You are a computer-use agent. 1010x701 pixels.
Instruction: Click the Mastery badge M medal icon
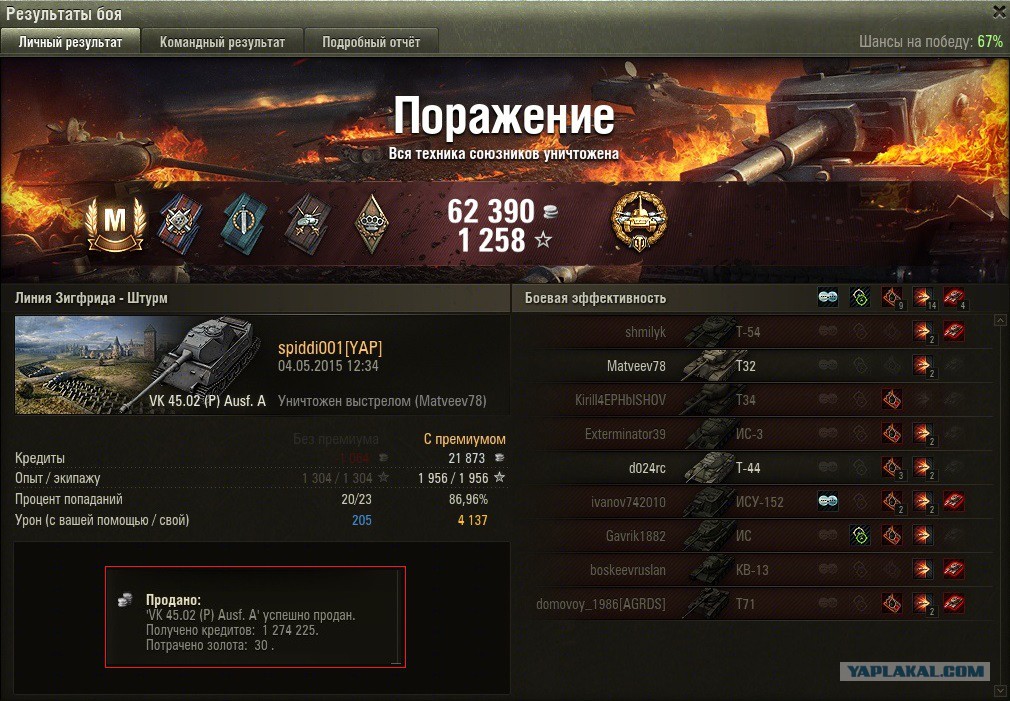point(115,223)
